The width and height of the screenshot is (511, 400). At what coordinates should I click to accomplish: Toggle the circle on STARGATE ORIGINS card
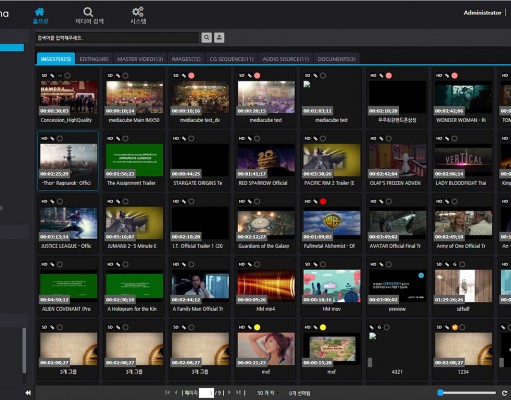click(191, 138)
